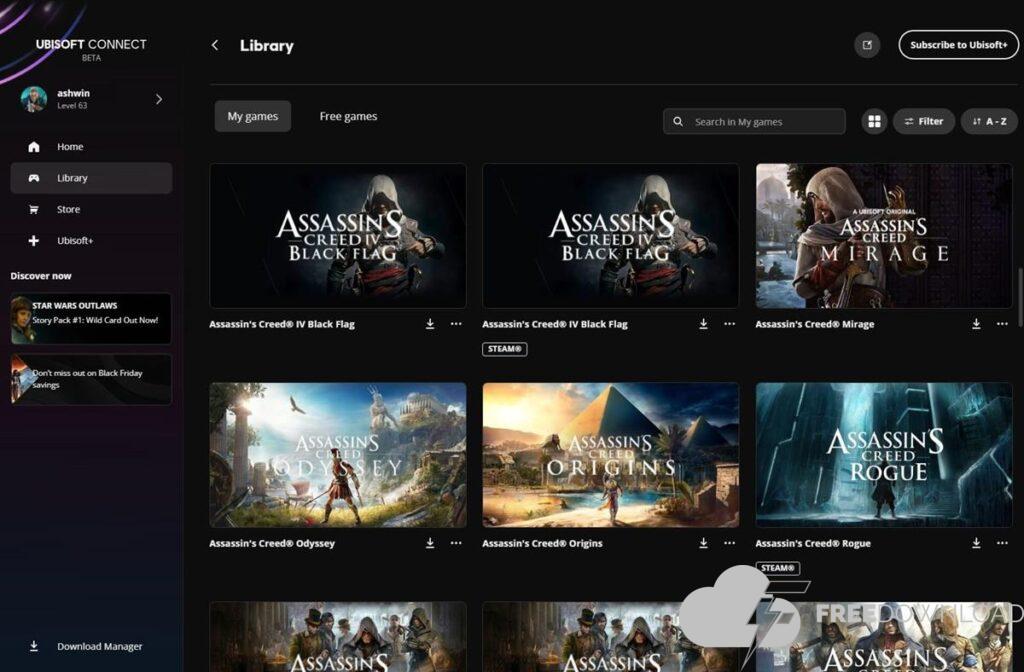The image size is (1024, 672).
Task: Open Download Manager in the sidebar
Action: [x=98, y=647]
